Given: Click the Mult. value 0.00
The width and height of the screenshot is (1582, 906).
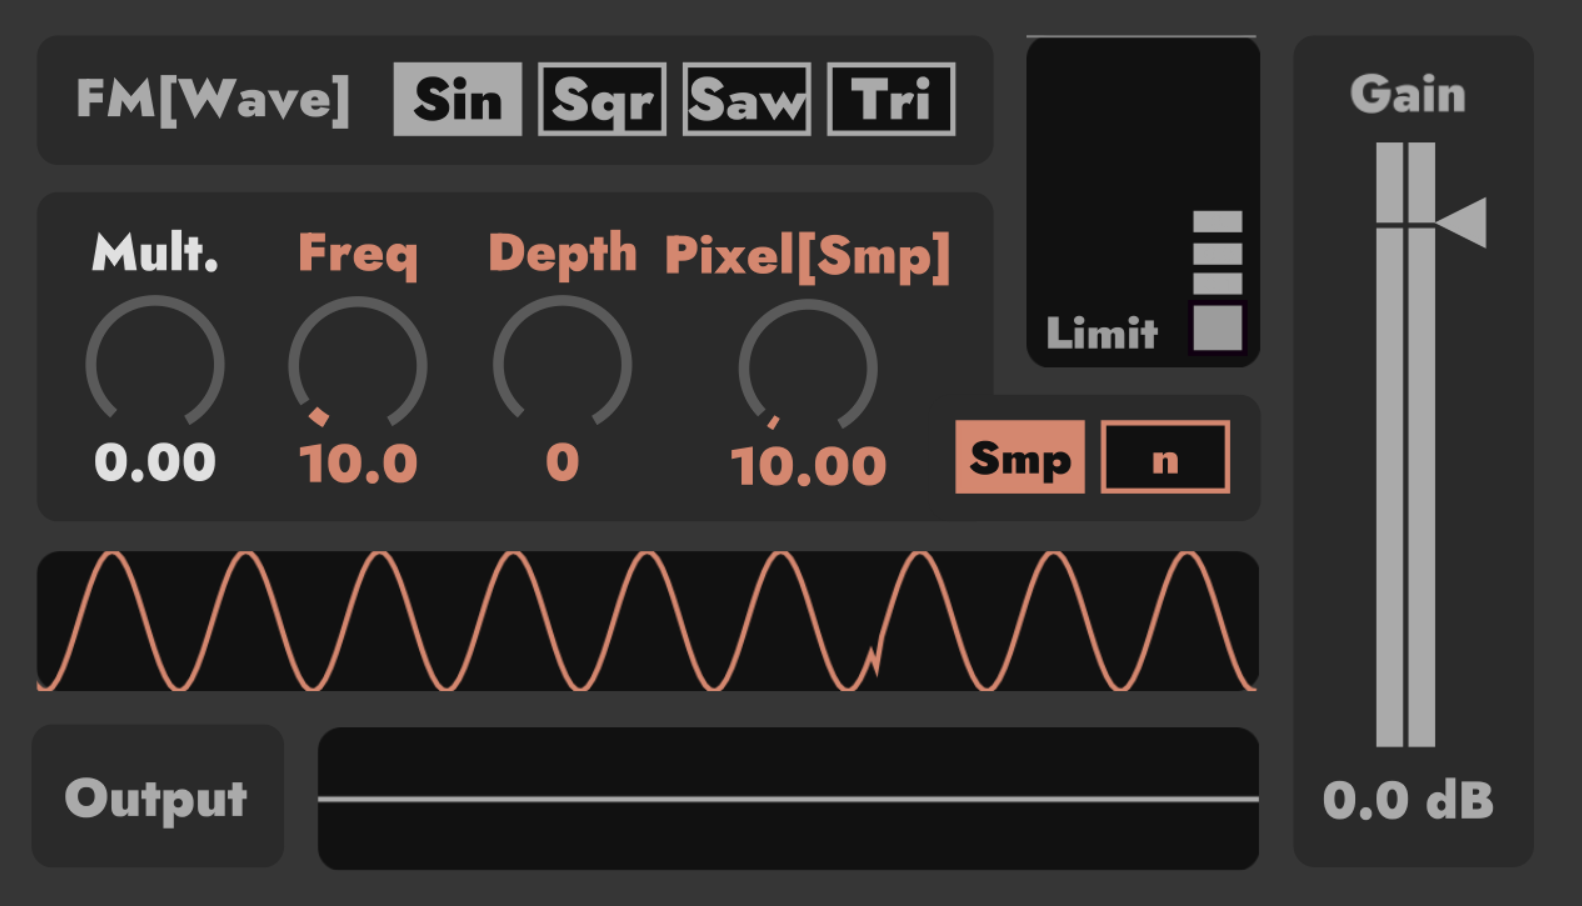Looking at the screenshot, I should pyautogui.click(x=155, y=463).
